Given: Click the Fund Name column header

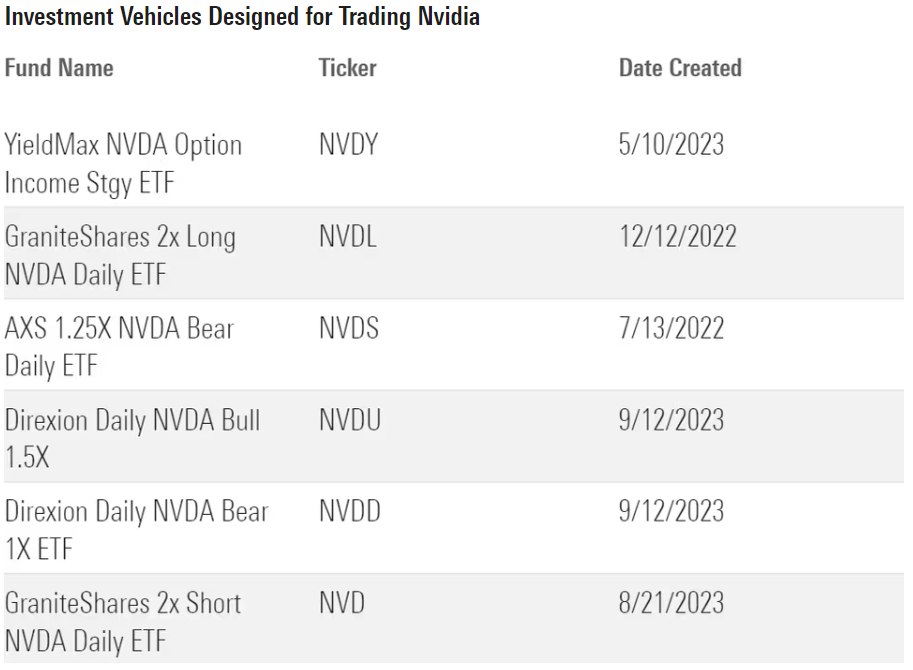Looking at the screenshot, I should (59, 68).
